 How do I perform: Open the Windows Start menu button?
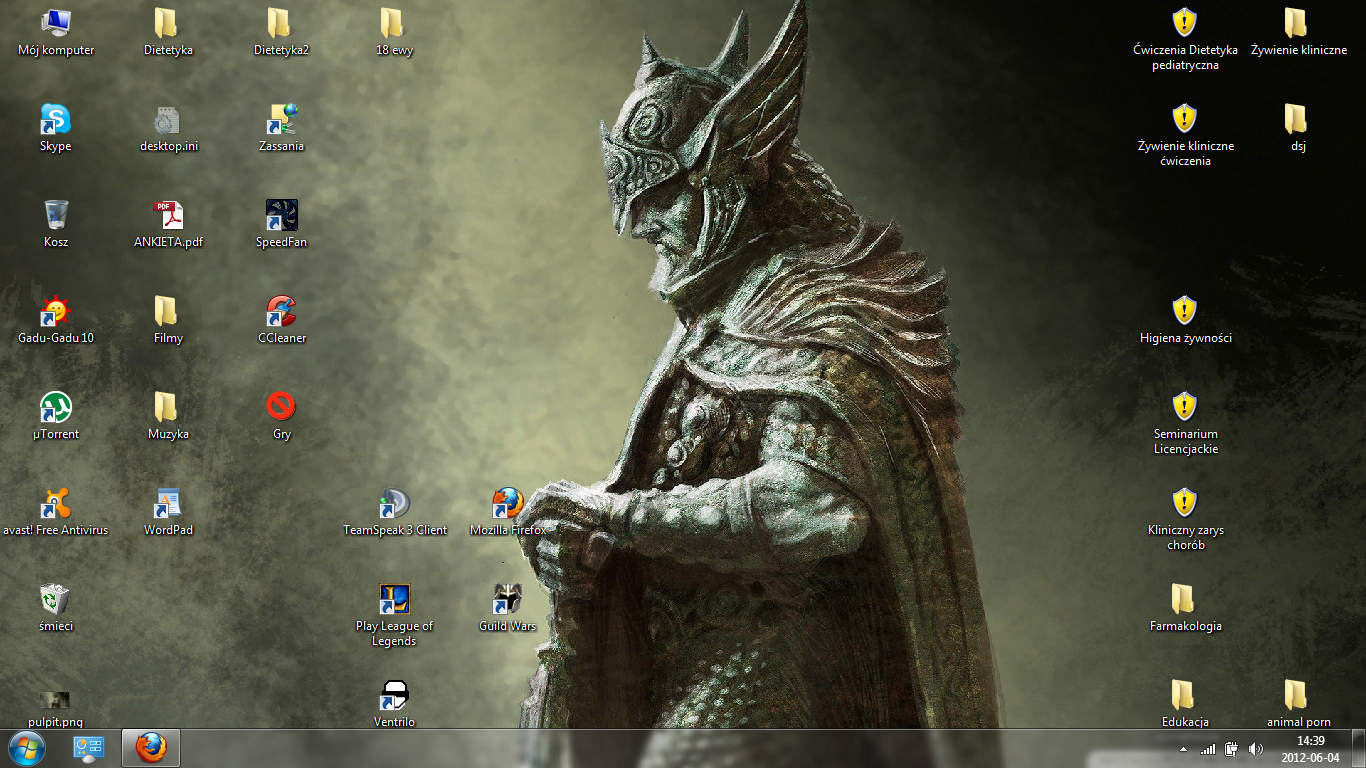click(x=27, y=748)
